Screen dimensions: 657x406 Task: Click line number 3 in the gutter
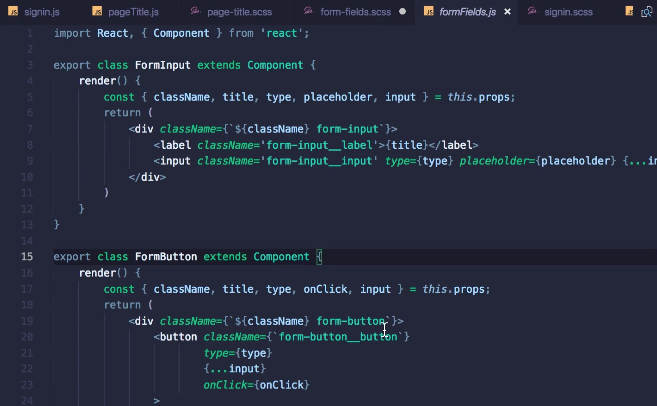(30, 65)
